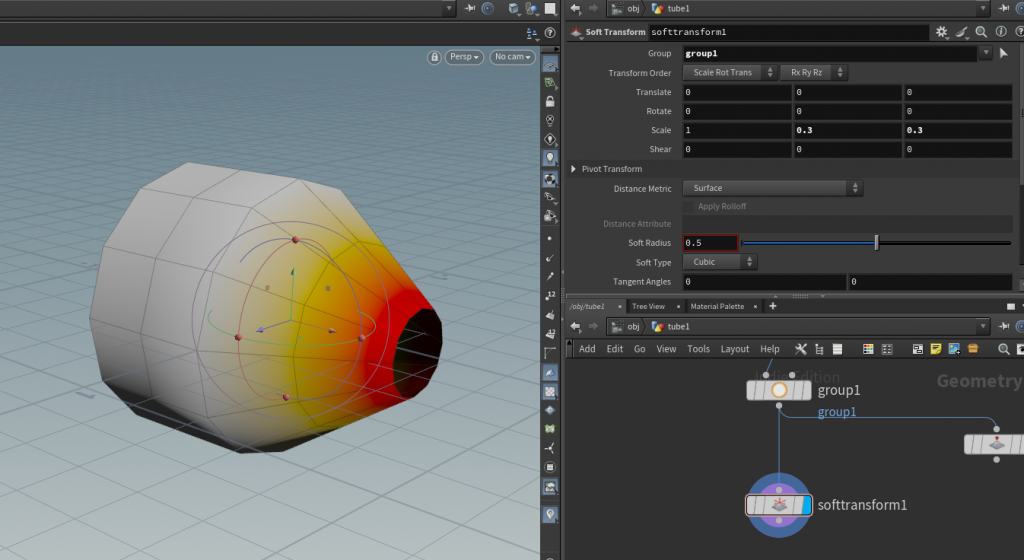
Task: Click the Soft Radius slider handle
Action: (x=877, y=242)
